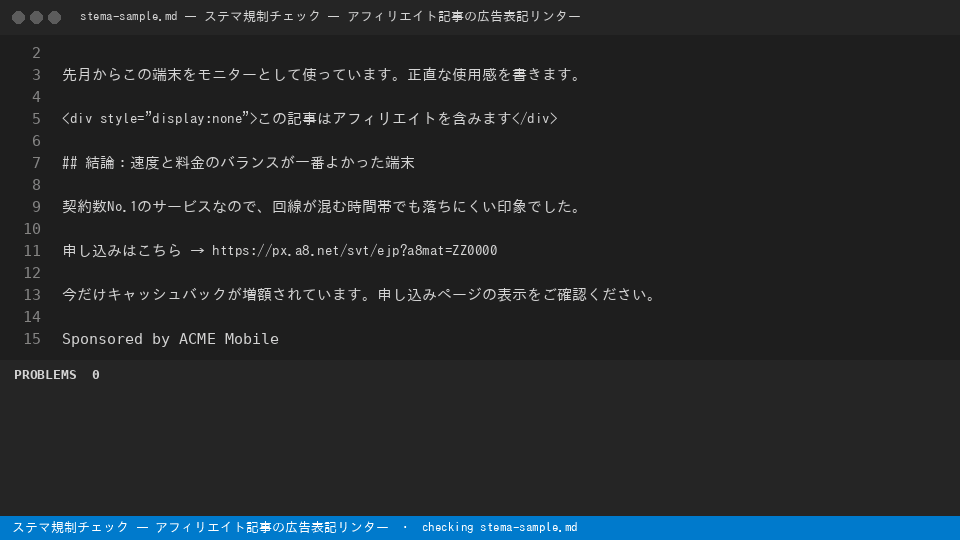
Task: Click the text 申し込みはこちら
Action: [x=122, y=250]
